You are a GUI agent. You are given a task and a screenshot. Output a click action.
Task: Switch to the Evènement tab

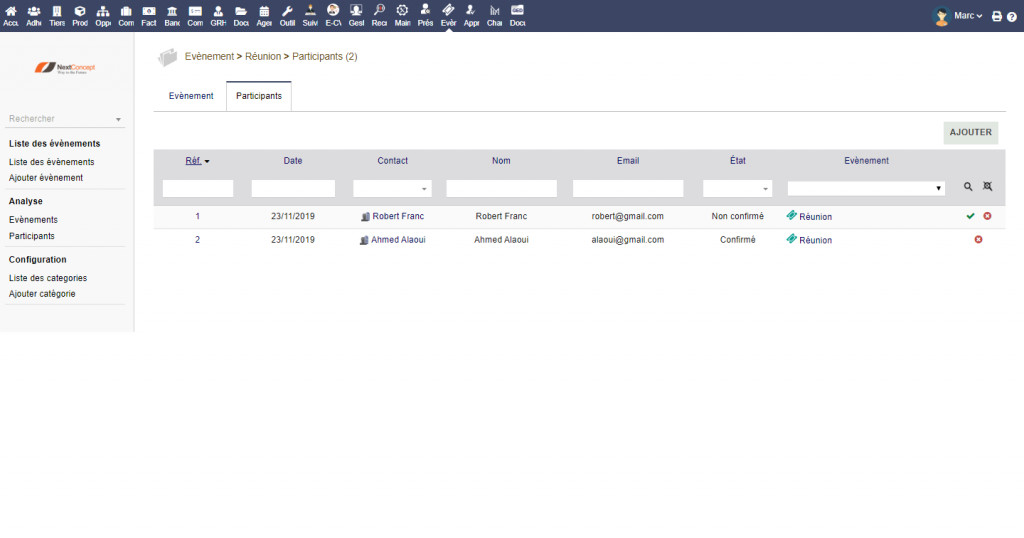tap(190, 96)
